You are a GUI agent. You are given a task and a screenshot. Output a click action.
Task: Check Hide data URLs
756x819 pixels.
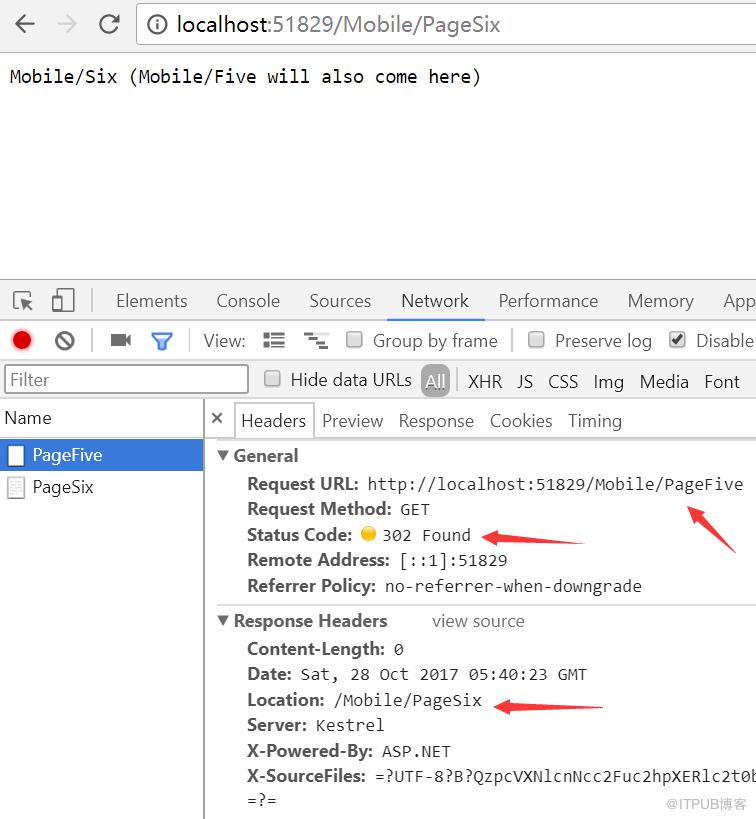tap(272, 379)
